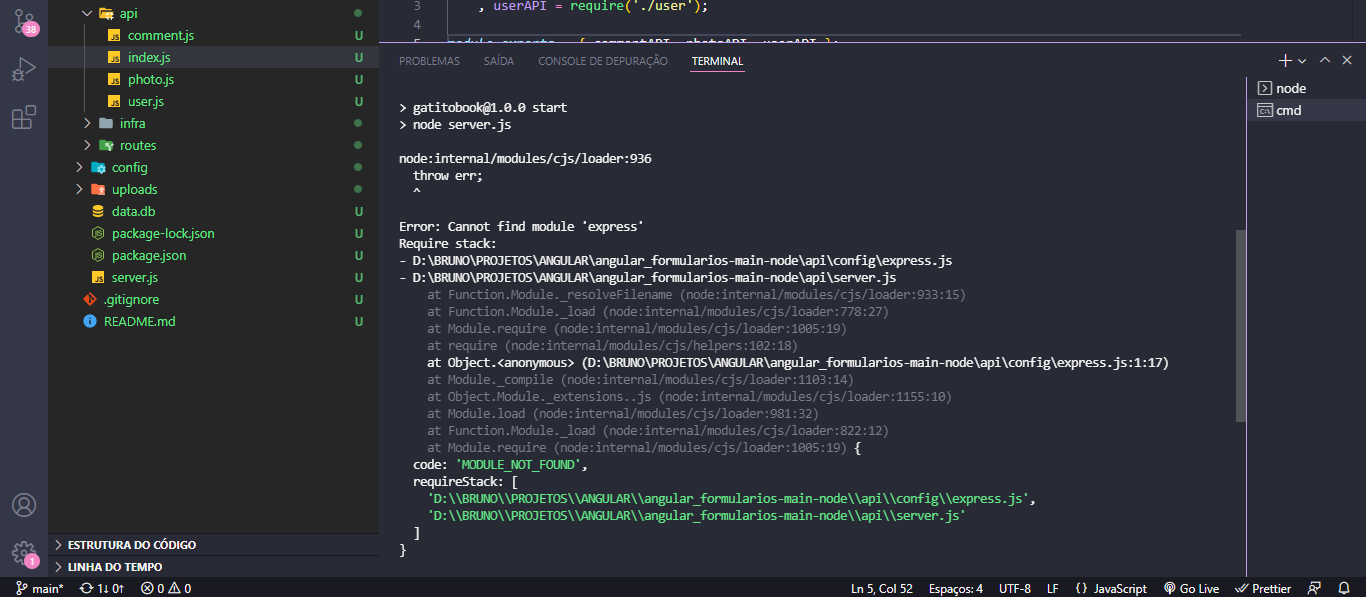Viewport: 1366px width, 597px height.
Task: Start Go Live server
Action: click(1191, 588)
